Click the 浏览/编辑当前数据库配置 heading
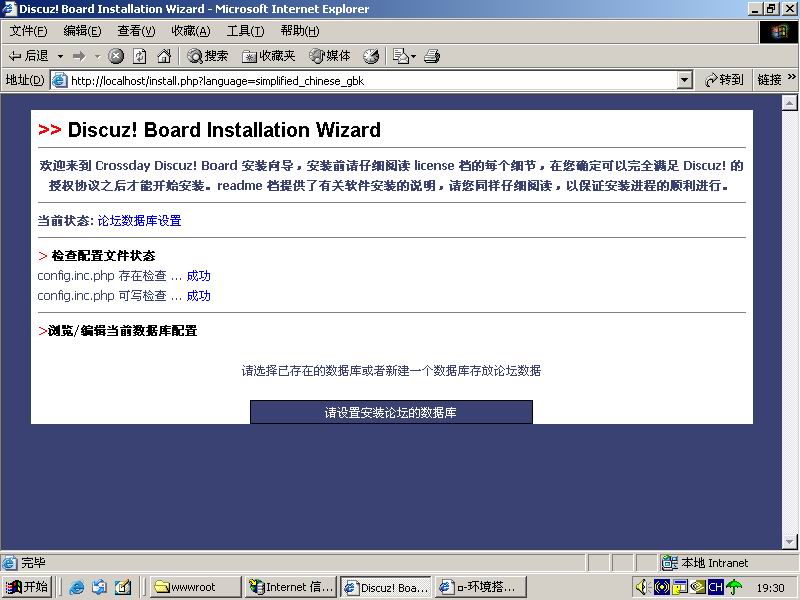 (122, 331)
